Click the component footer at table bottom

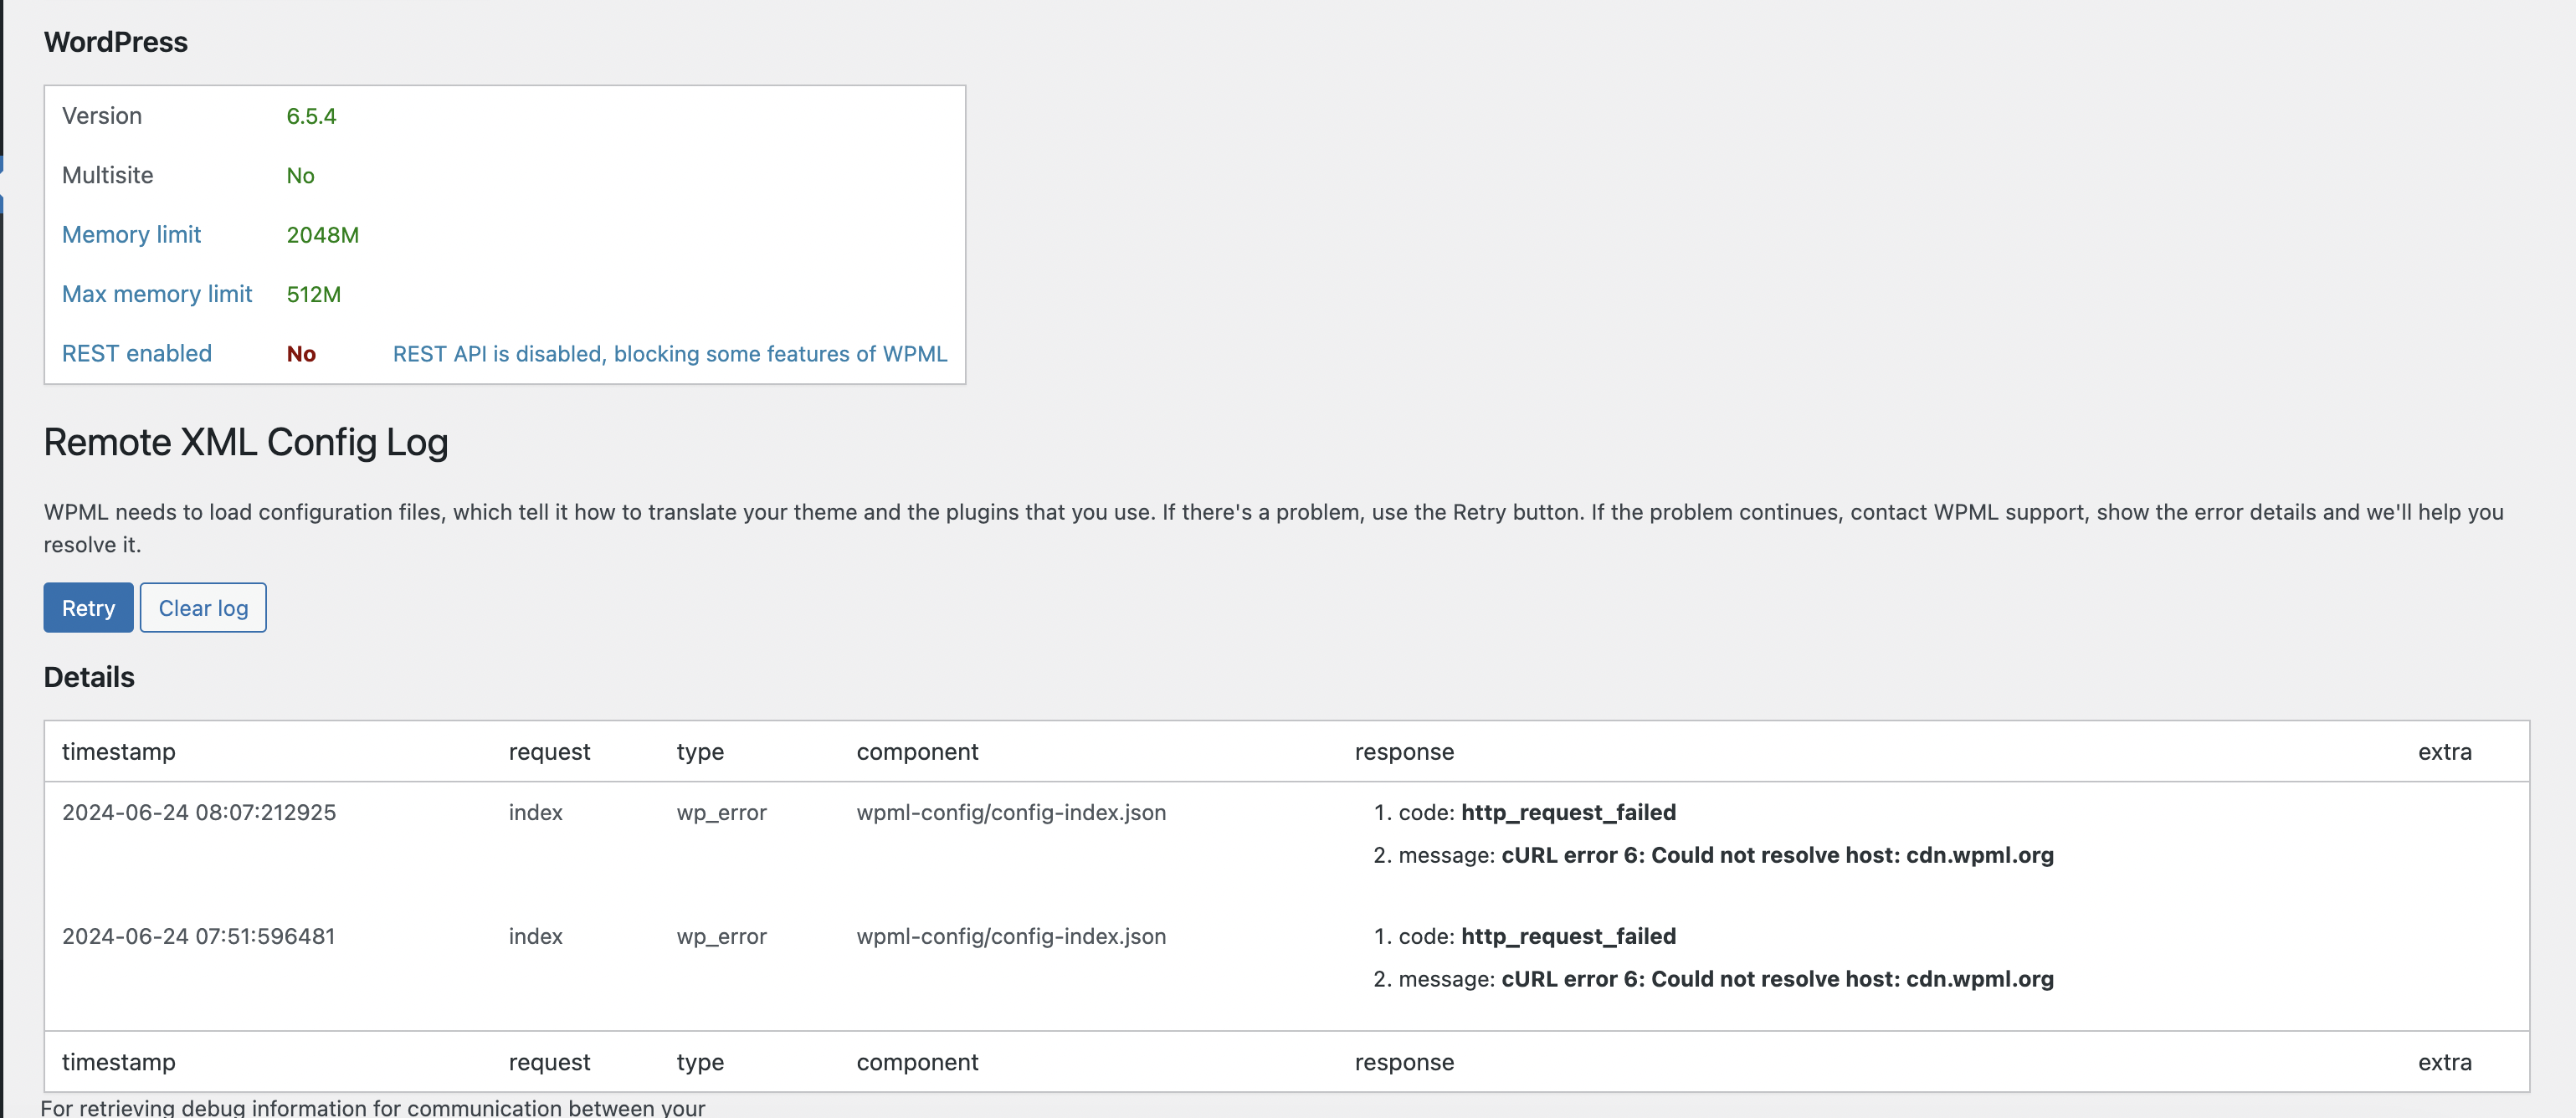click(917, 1062)
